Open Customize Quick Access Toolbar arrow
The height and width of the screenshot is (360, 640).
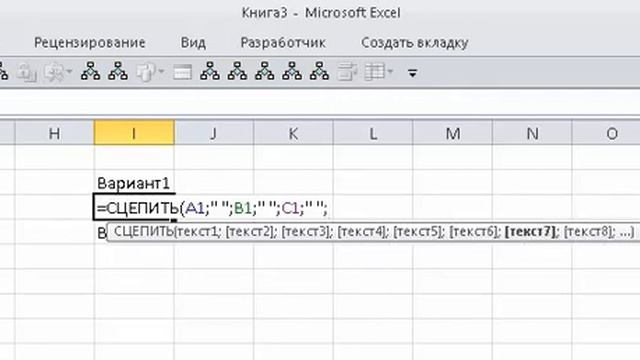(x=412, y=73)
